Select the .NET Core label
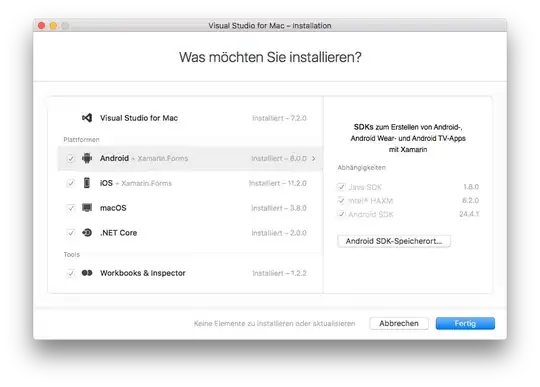This screenshot has width=540, height=387. point(118,233)
